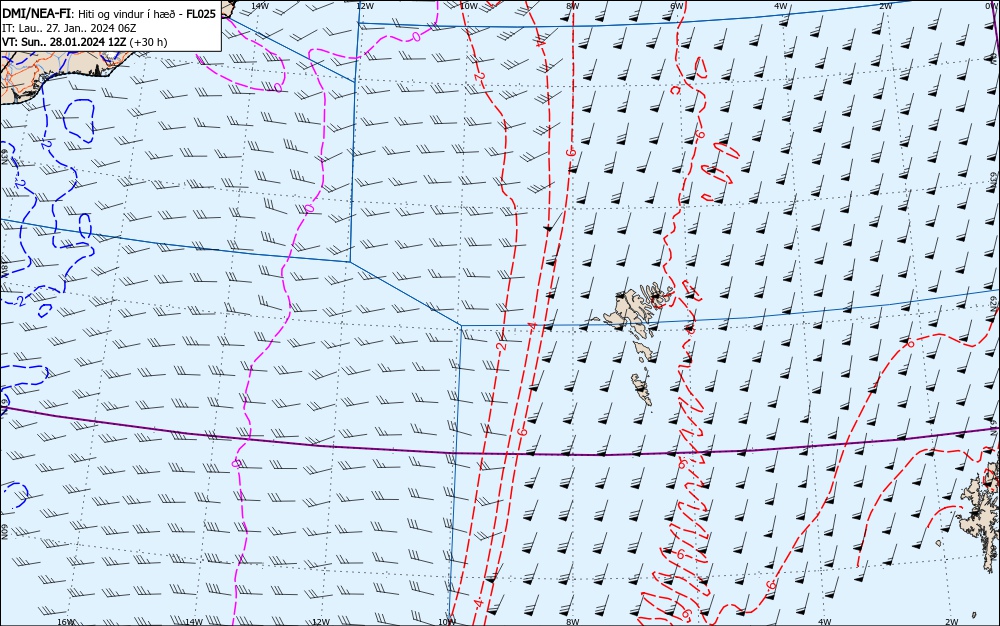Click the '16W' longitude label

click(x=66, y=622)
